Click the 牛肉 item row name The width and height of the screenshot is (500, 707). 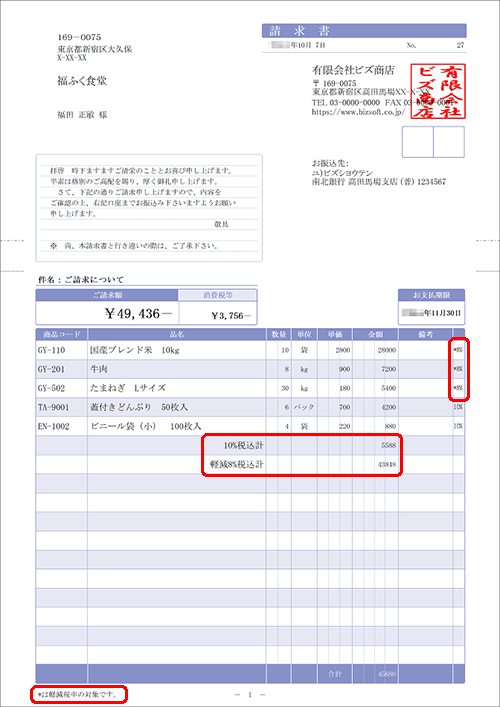(x=99, y=369)
